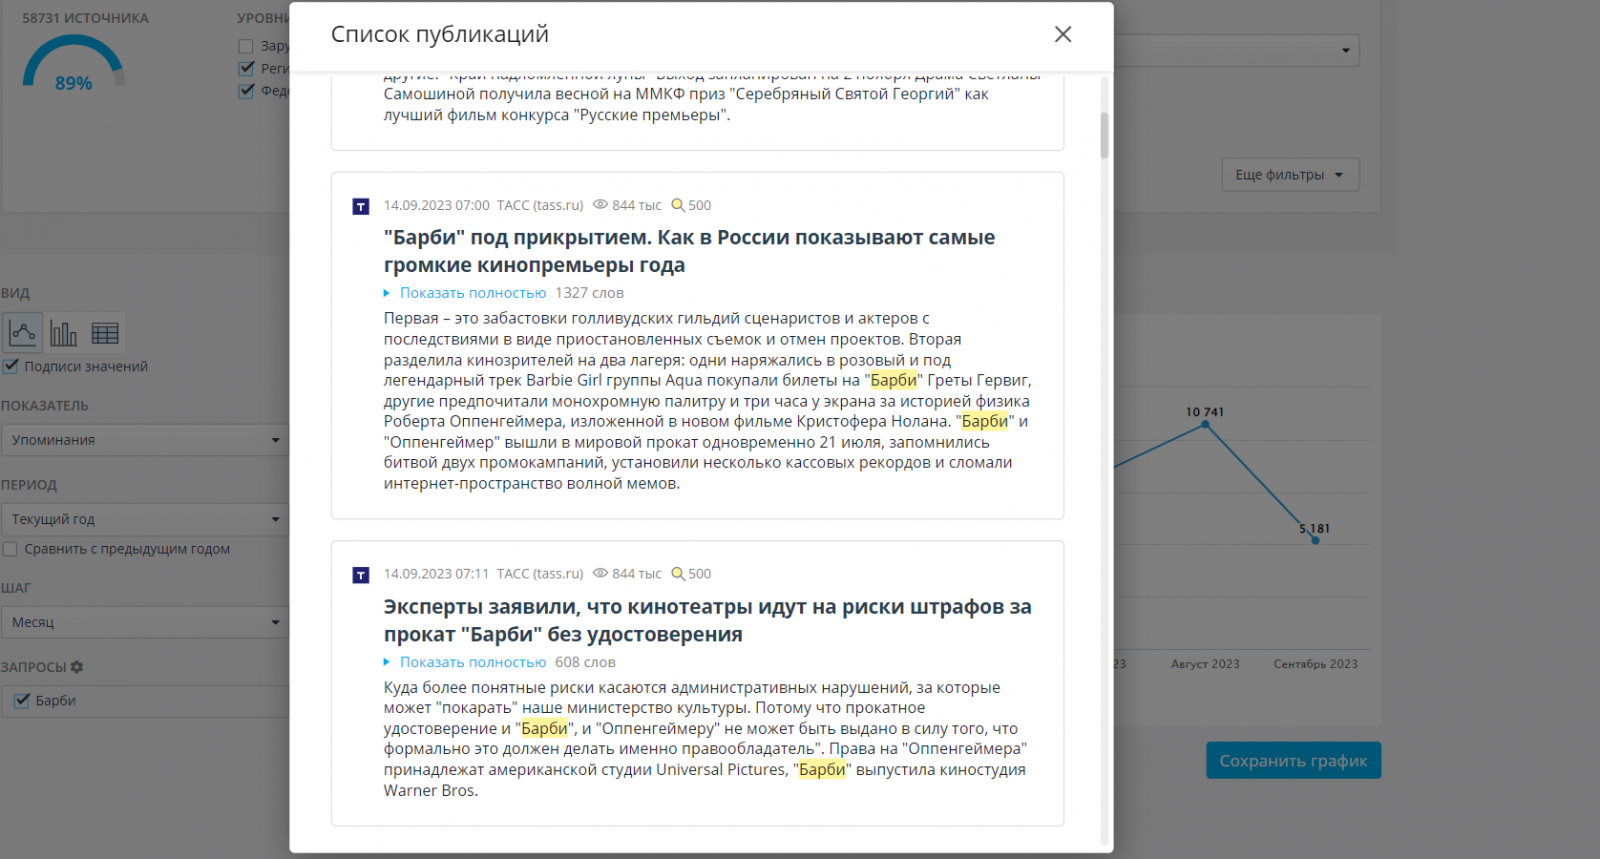This screenshot has width=1600, height=859.
Task: Click '844 тыс' views in the 07:00 article
Action: click(637, 205)
